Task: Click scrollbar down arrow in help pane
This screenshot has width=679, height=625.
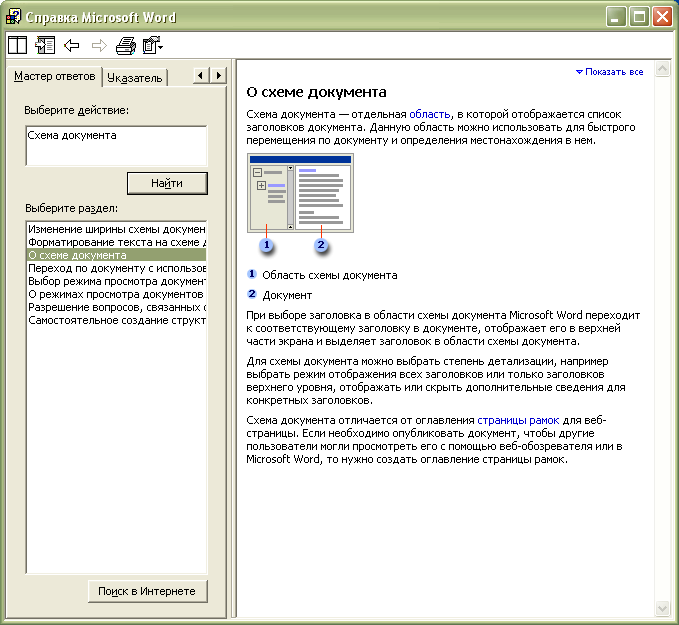Action: point(662,609)
